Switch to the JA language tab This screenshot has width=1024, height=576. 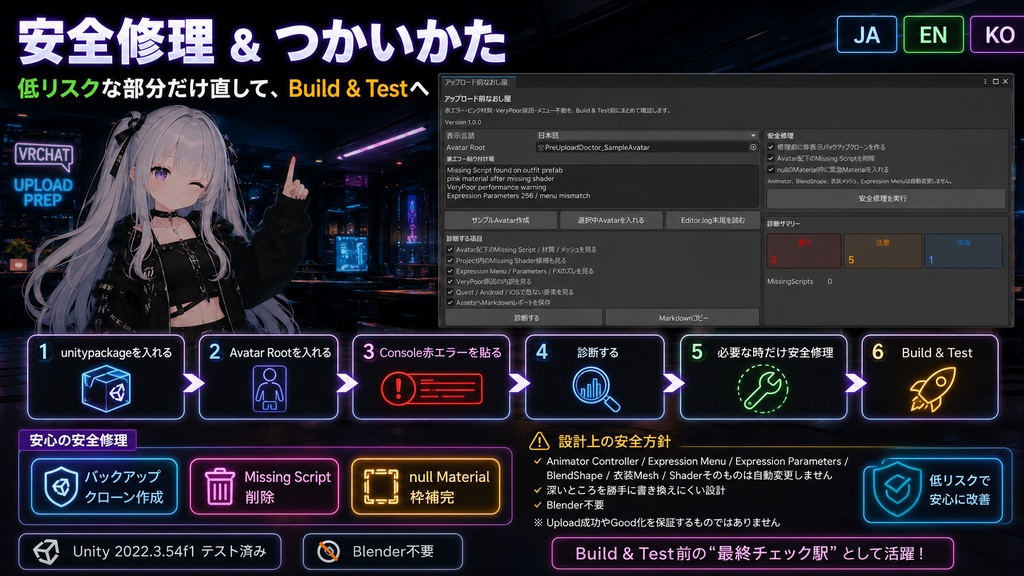[x=867, y=35]
